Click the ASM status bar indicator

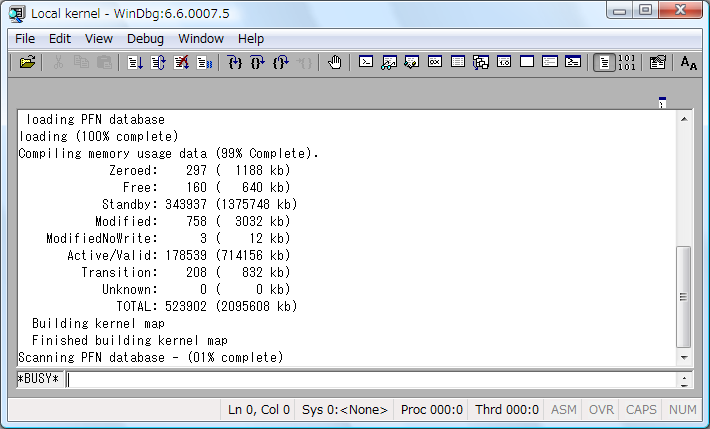tap(564, 410)
